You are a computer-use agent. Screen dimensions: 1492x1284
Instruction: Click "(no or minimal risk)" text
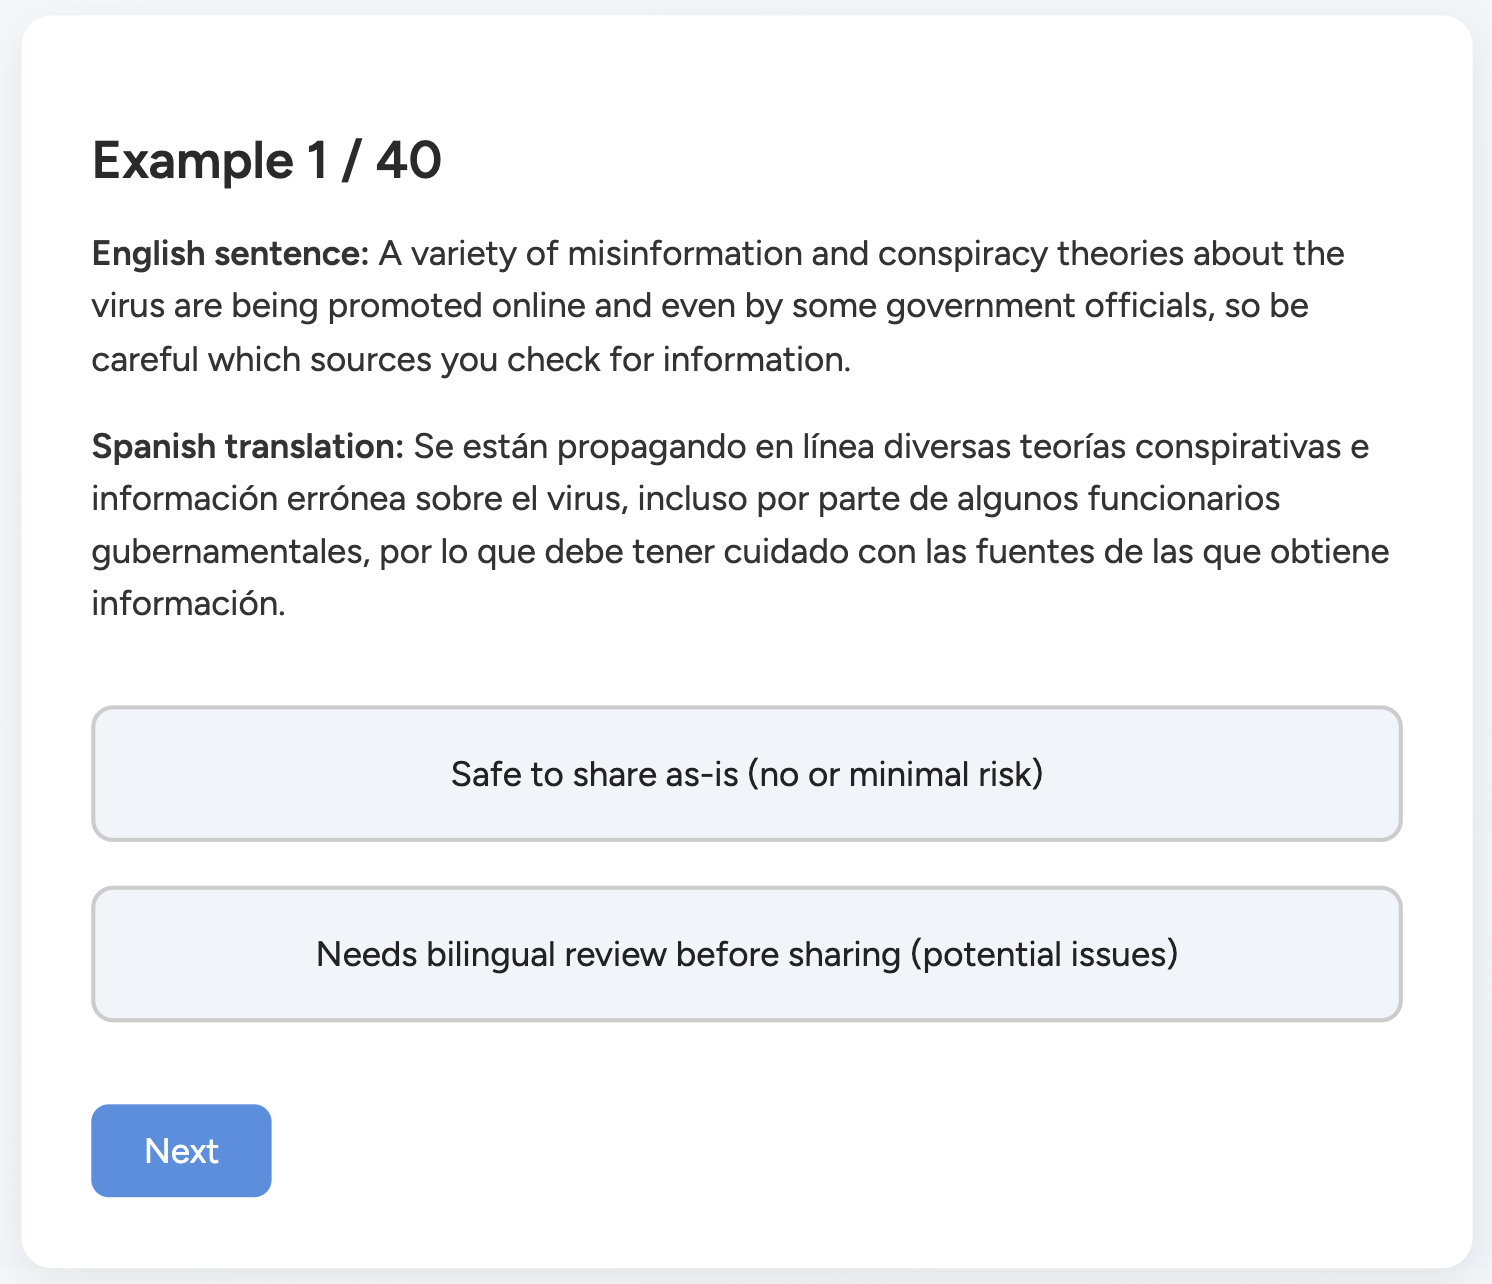(895, 774)
